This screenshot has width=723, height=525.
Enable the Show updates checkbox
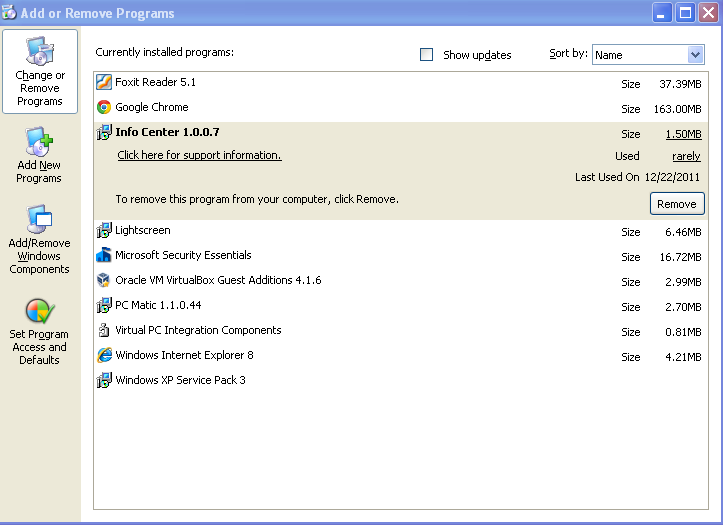[x=427, y=55]
